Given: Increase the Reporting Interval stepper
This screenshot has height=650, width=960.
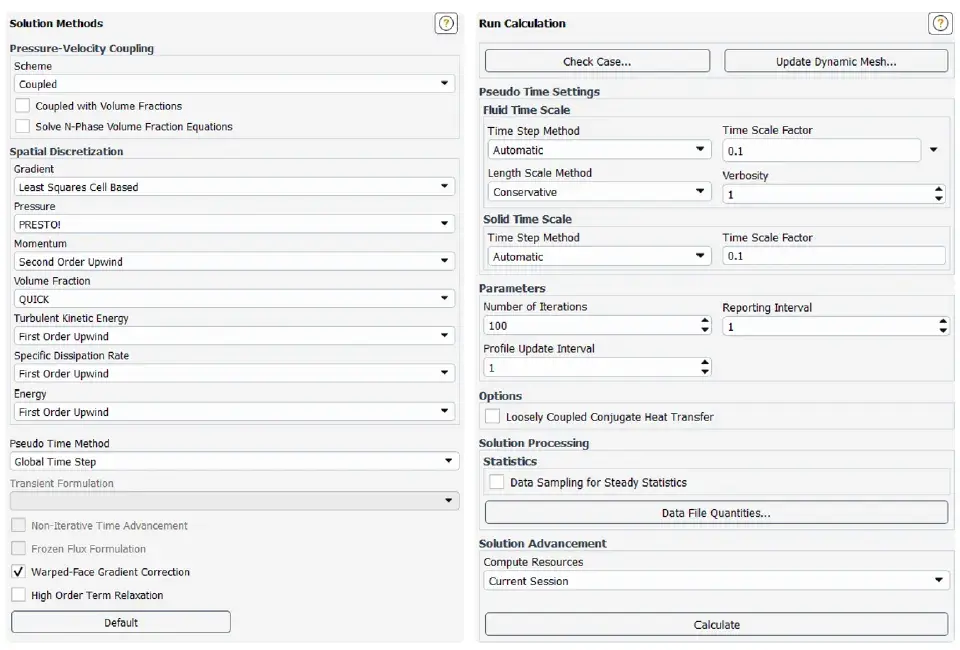Looking at the screenshot, I should click(943, 321).
